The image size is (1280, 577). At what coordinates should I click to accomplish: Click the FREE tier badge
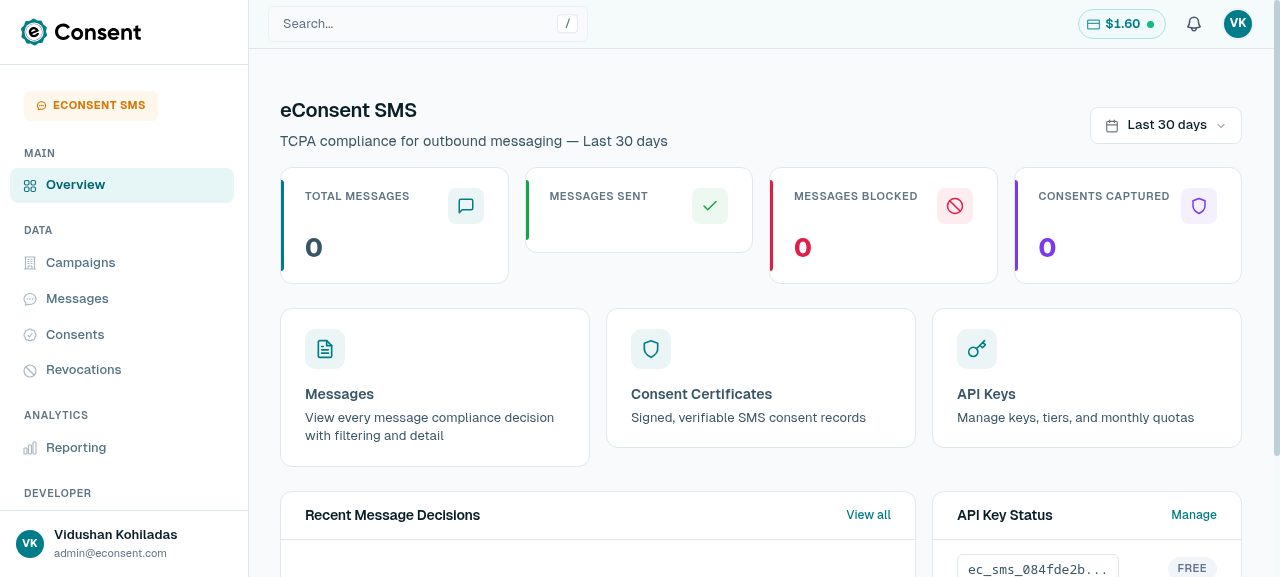coord(1192,567)
